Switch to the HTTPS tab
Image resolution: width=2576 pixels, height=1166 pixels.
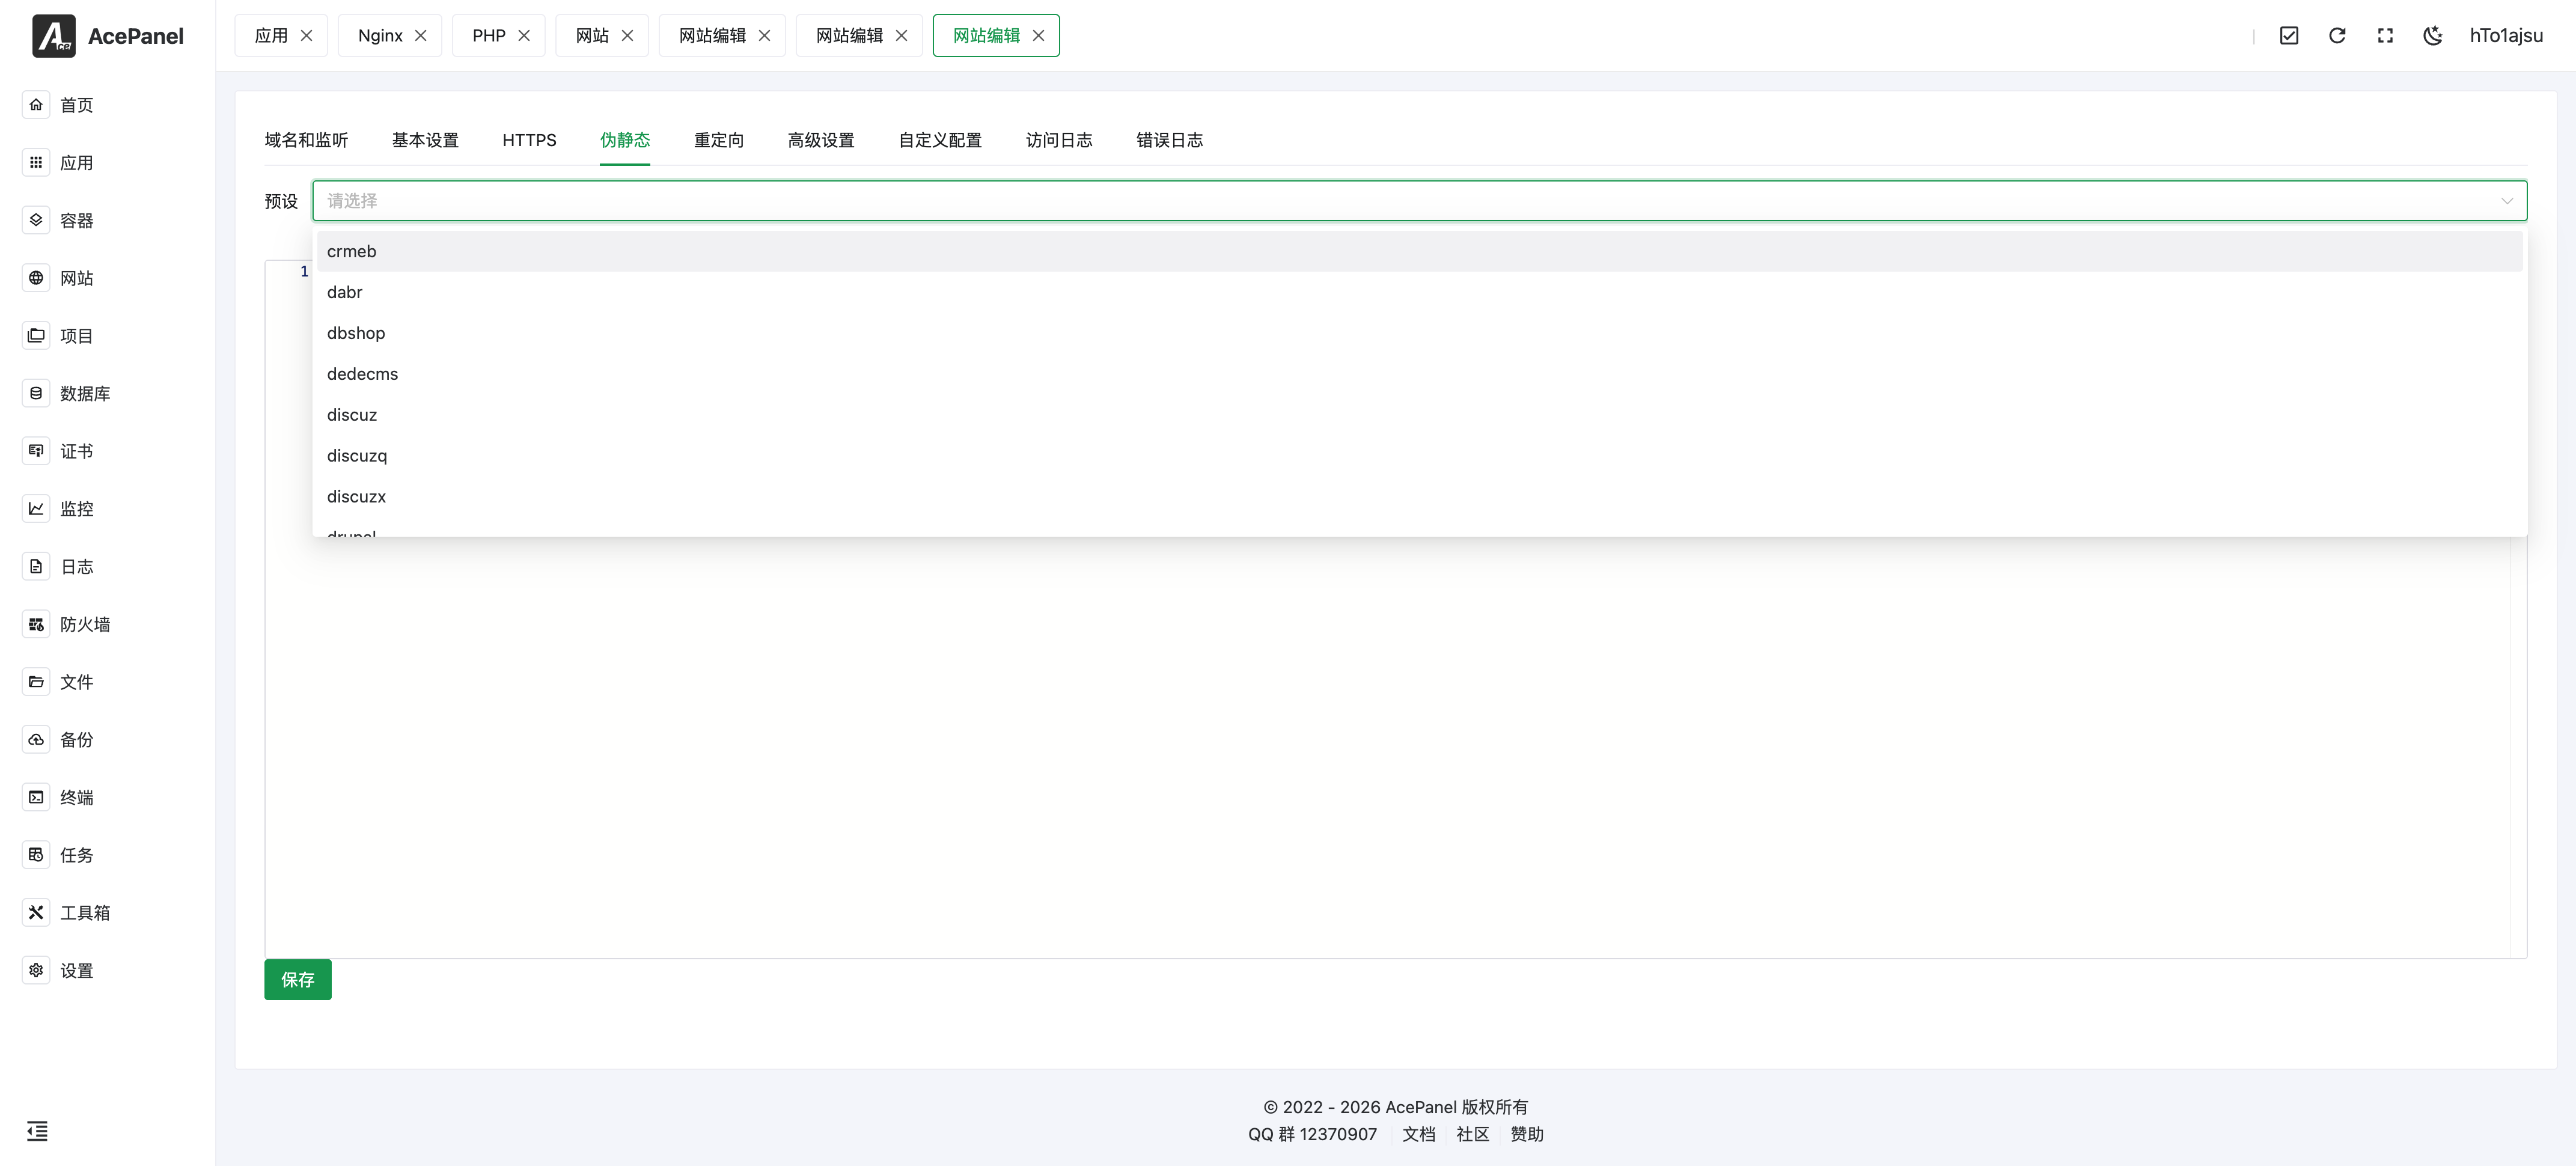point(529,140)
